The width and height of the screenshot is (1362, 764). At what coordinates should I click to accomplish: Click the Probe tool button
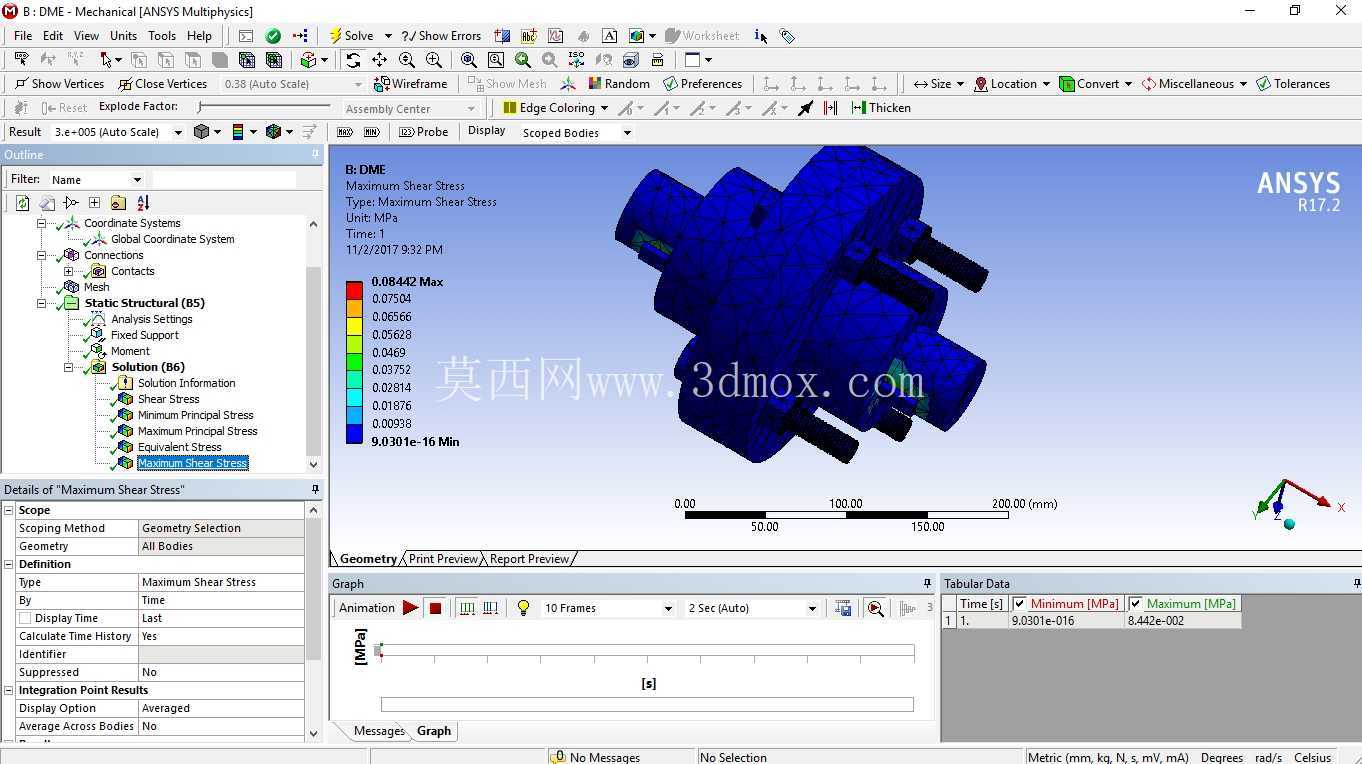(x=423, y=132)
